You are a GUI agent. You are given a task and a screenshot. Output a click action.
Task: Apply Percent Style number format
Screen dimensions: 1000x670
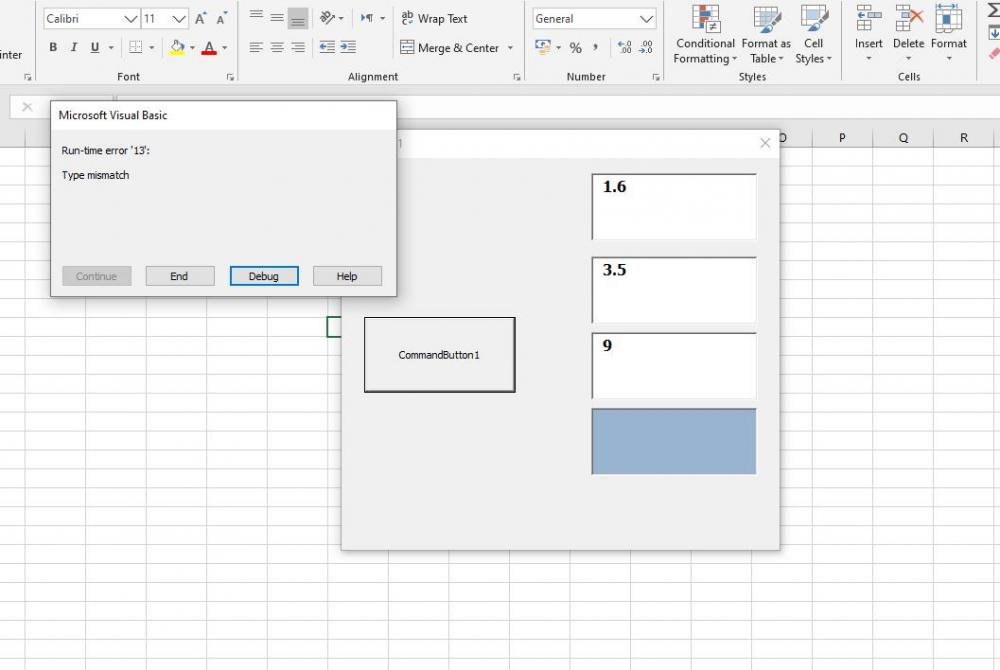click(x=575, y=48)
